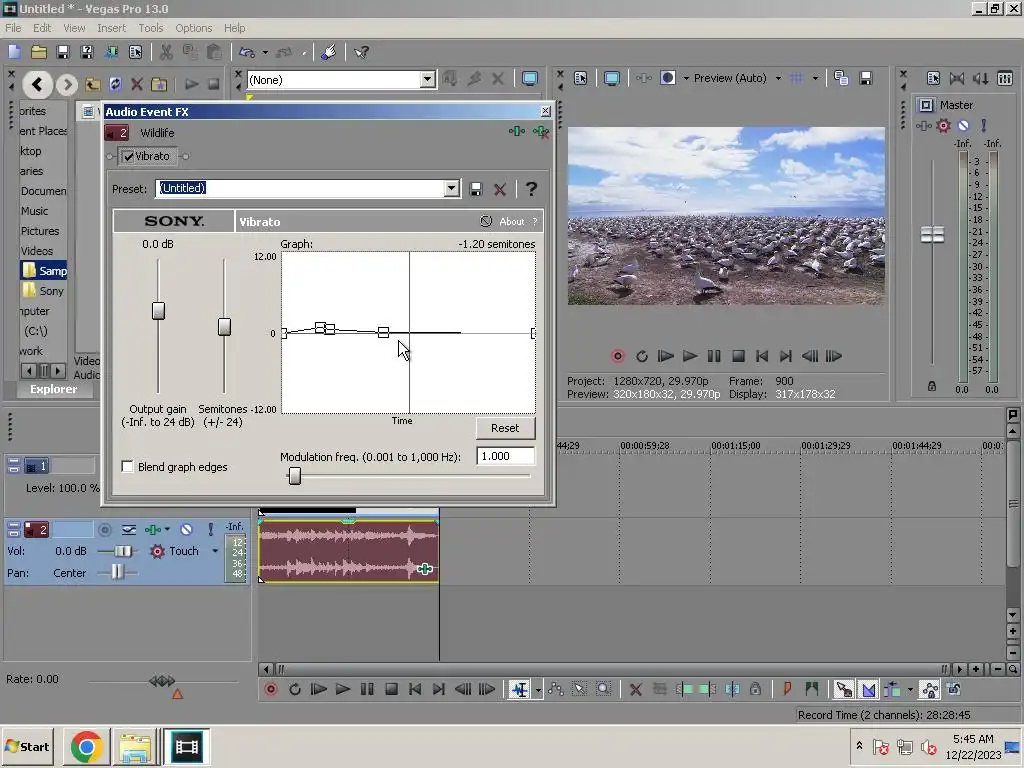Image resolution: width=1024 pixels, height=768 pixels.
Task: Open the File menu
Action: [13, 28]
